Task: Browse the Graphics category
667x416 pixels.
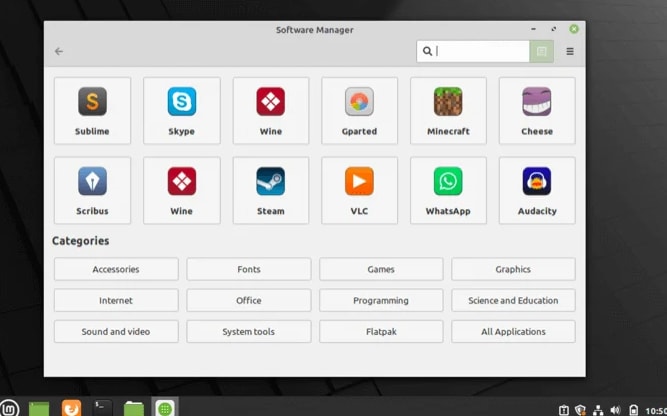Action: click(x=513, y=269)
